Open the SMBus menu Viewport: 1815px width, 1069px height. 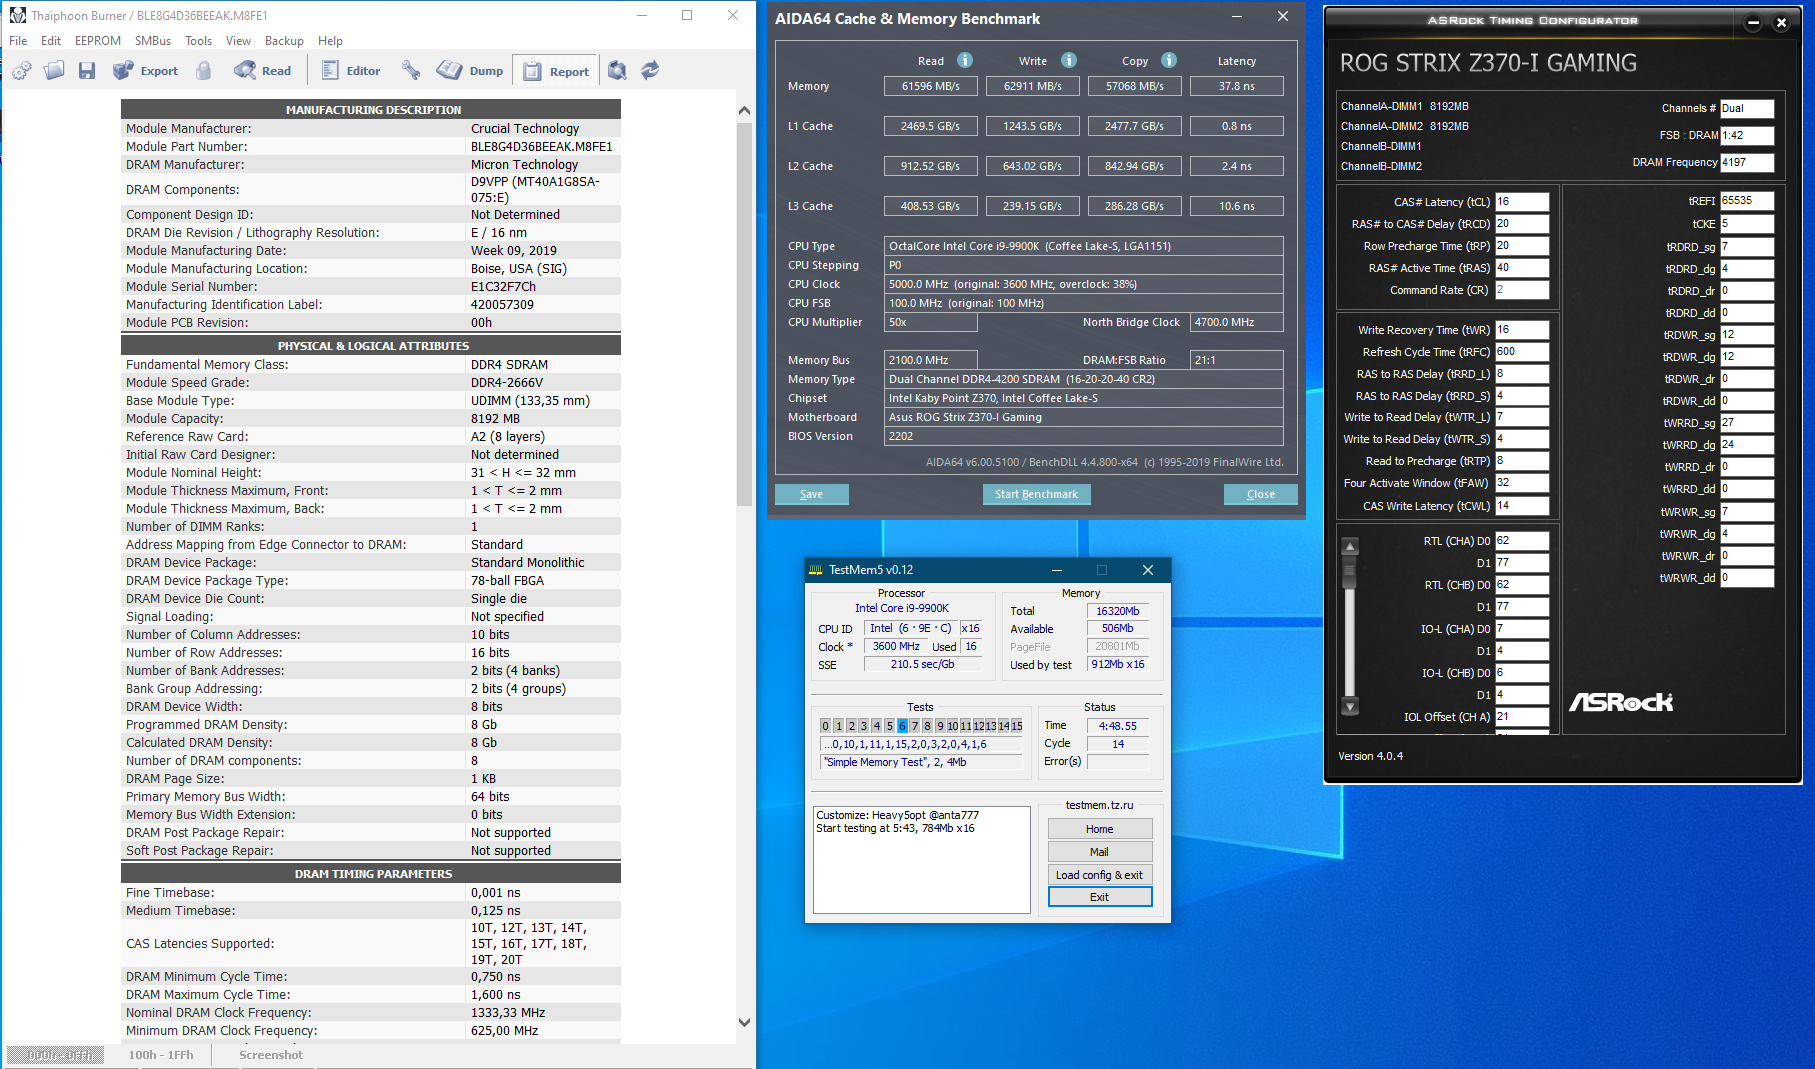[153, 41]
